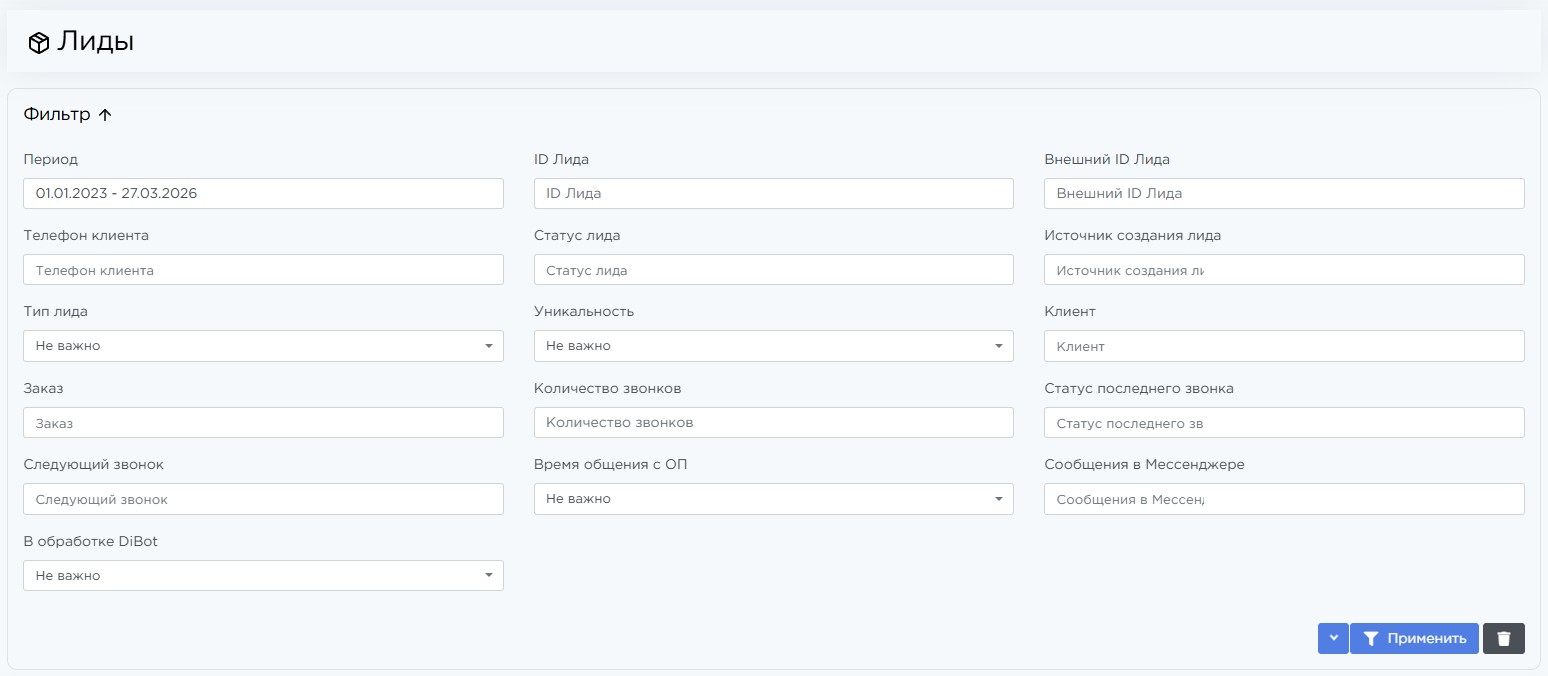Click the Внешний ID Лида field
Screen dimensions: 1548x676
coord(1283,193)
